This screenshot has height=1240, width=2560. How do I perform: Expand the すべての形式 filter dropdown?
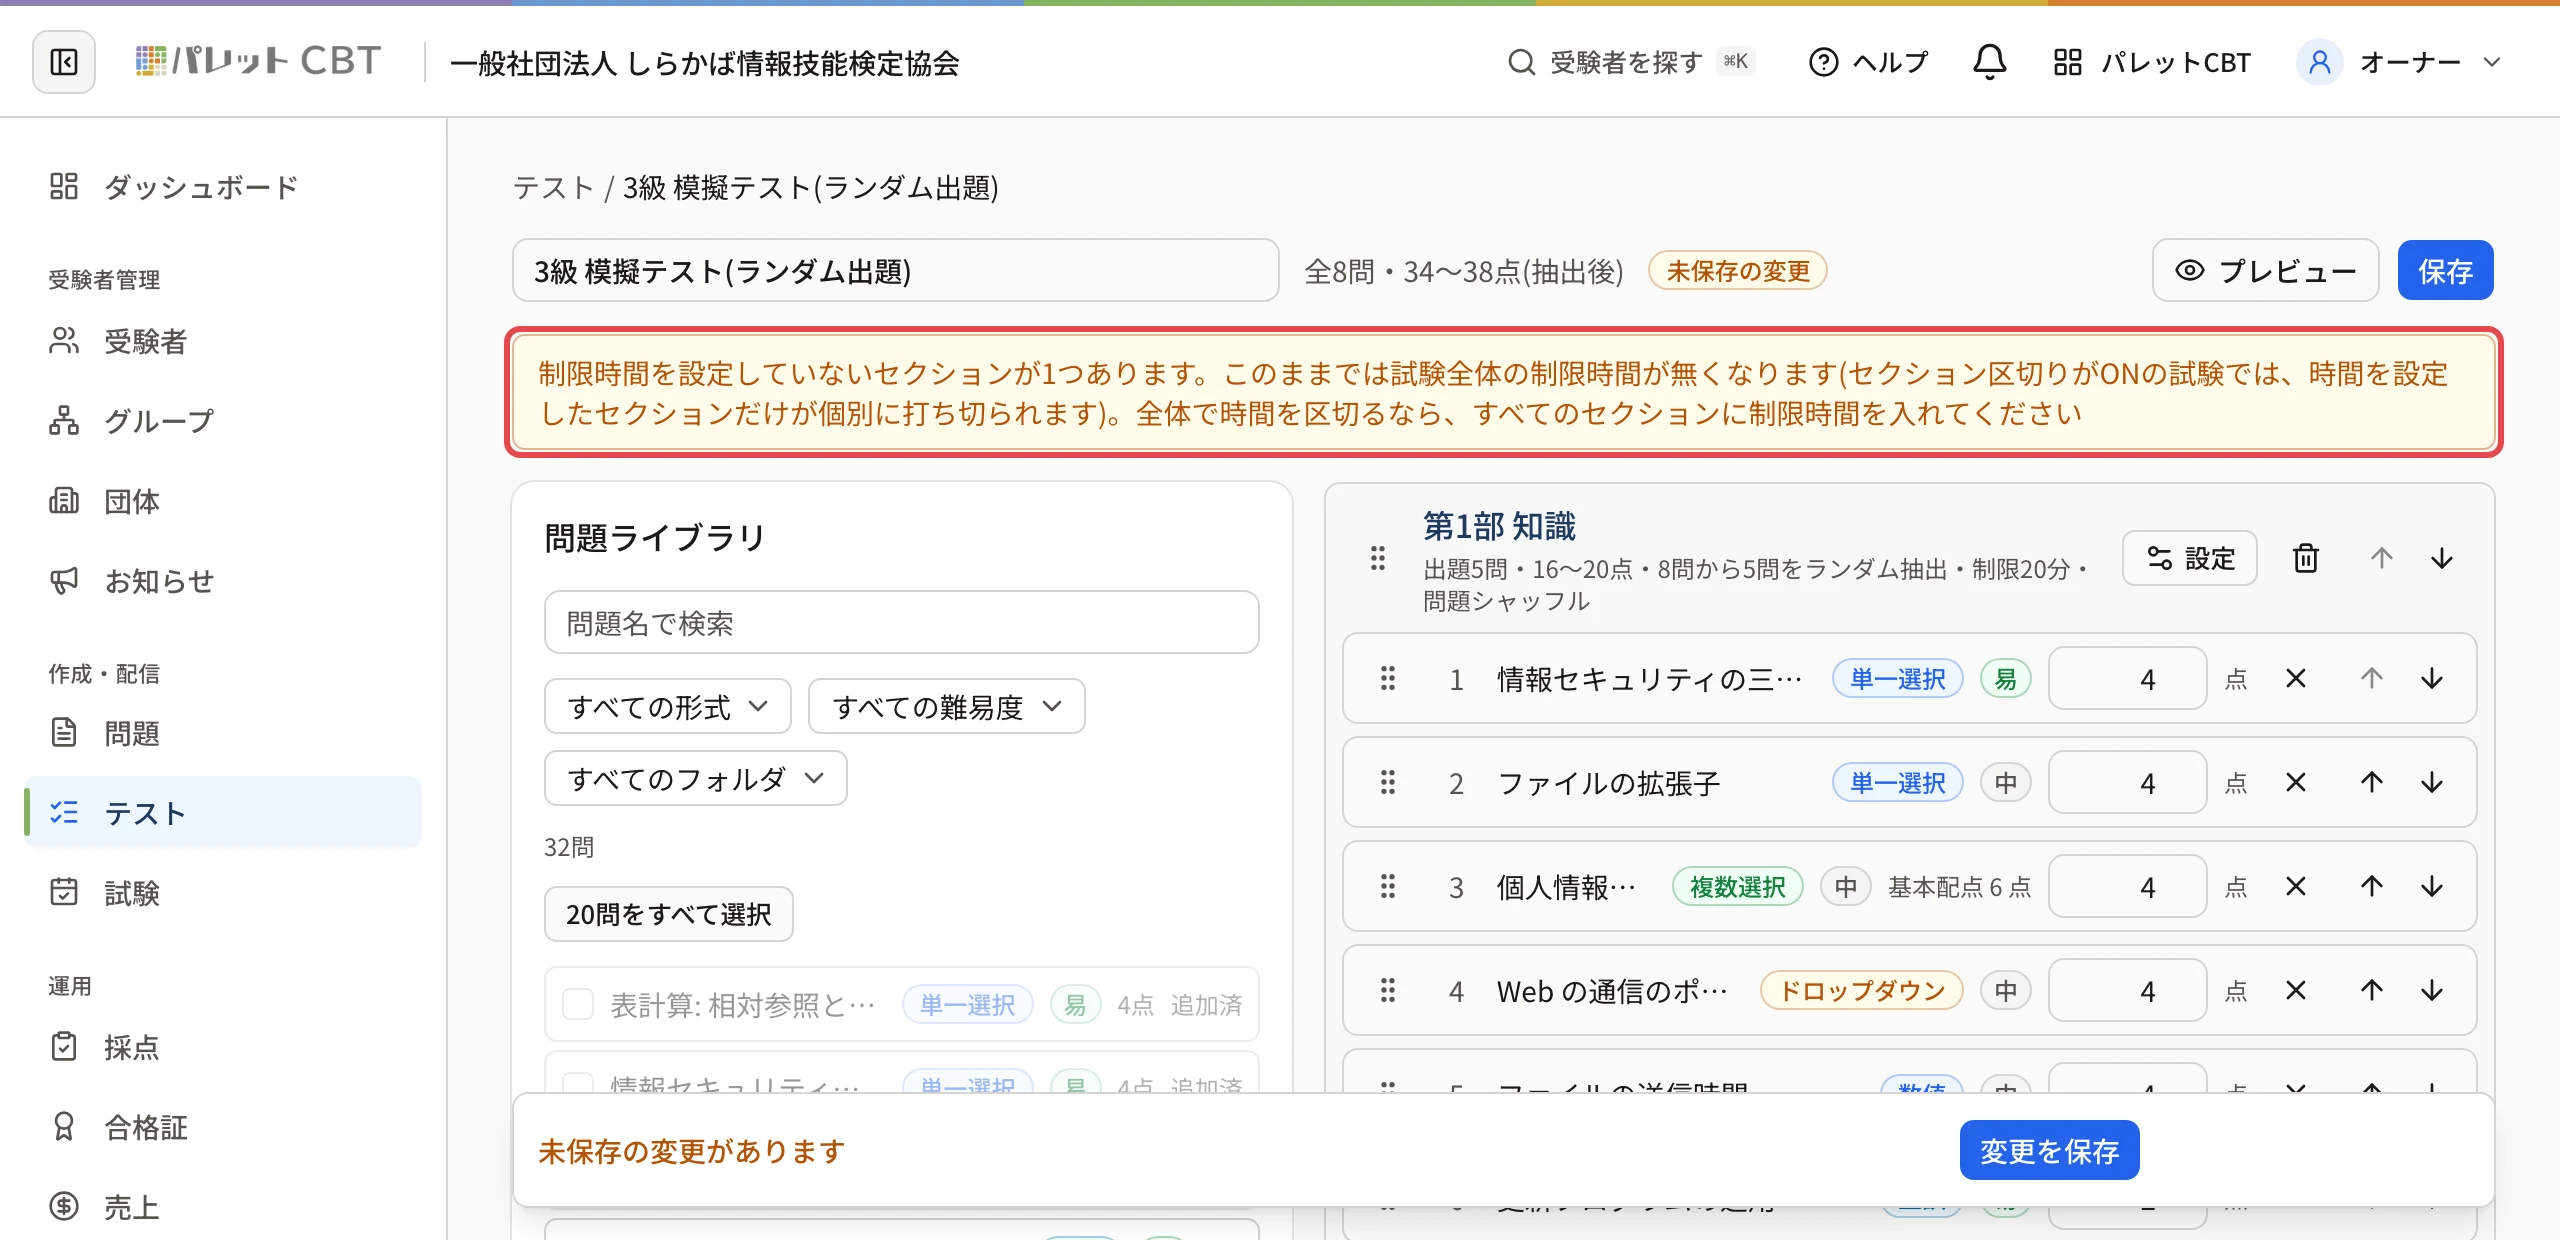click(668, 706)
